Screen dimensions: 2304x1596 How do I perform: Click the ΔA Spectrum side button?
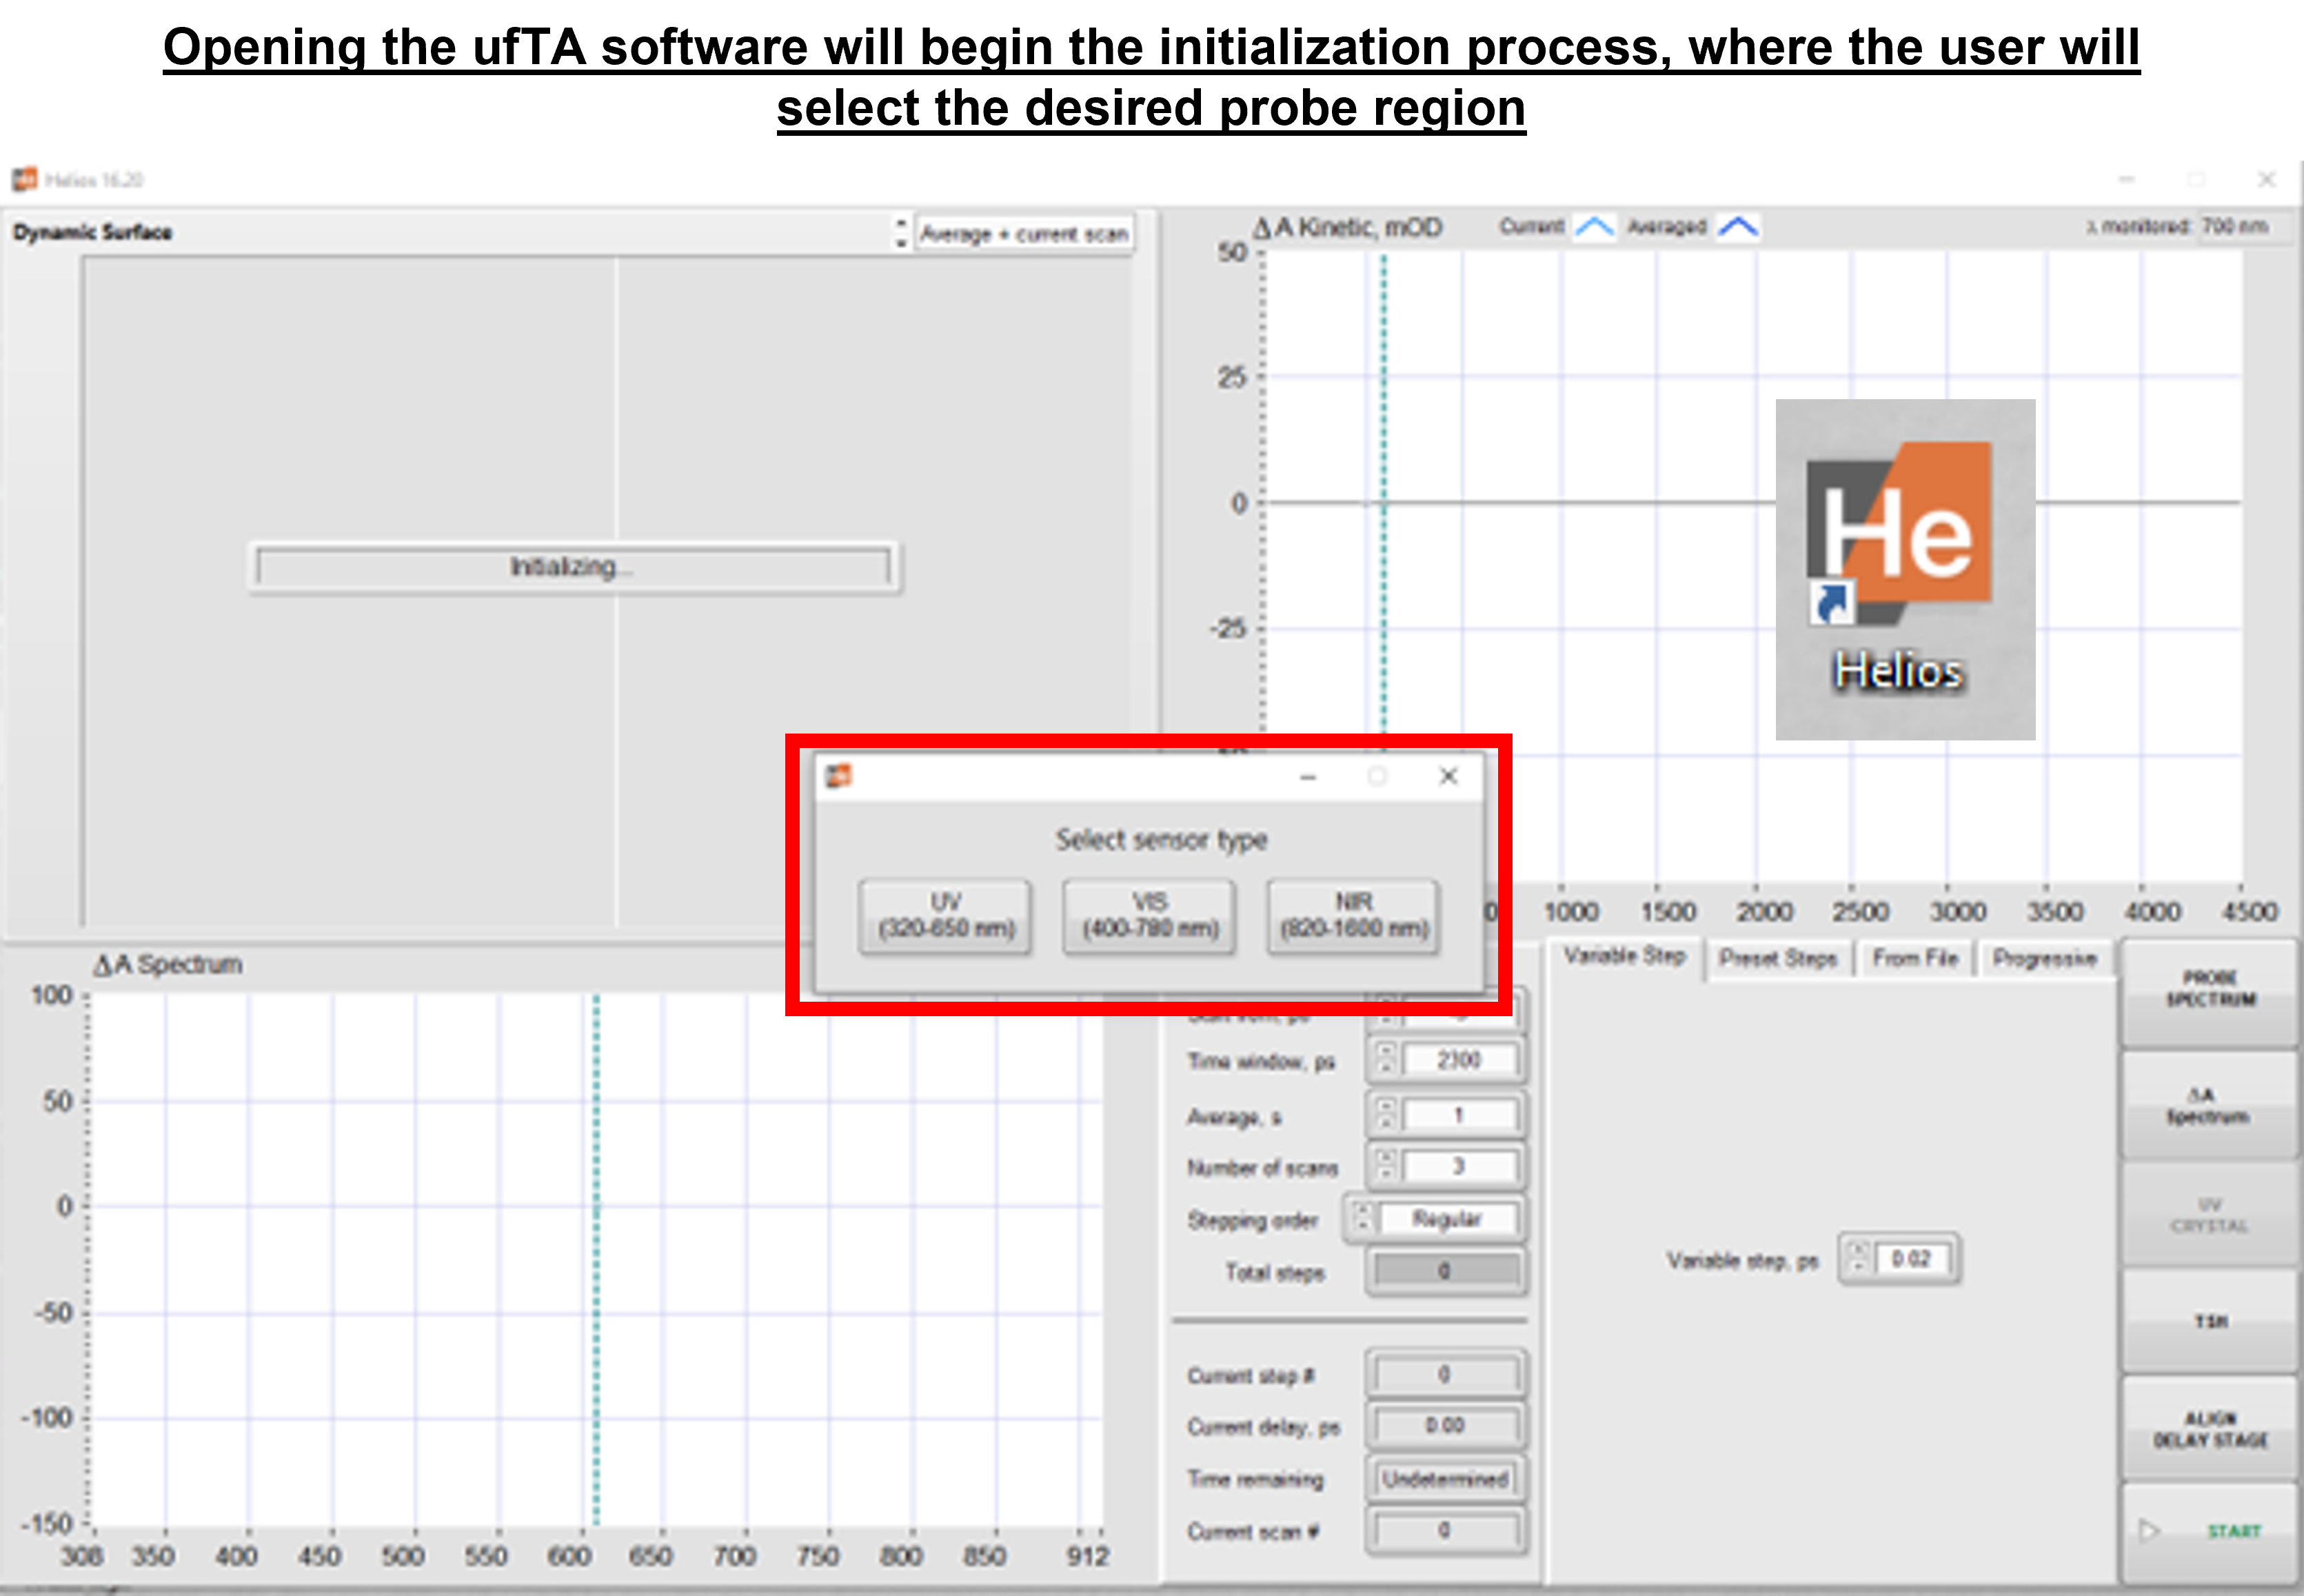[x=2210, y=1106]
